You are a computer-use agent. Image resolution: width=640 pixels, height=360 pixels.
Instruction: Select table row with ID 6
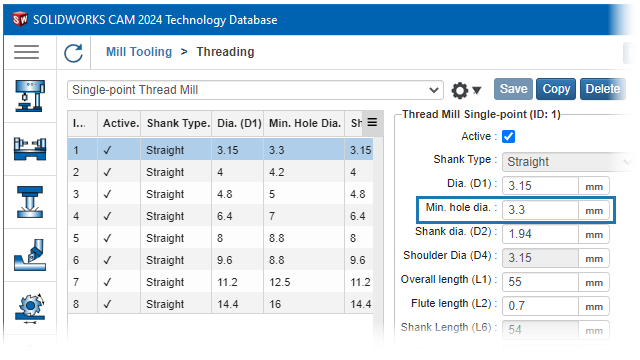tap(220, 260)
